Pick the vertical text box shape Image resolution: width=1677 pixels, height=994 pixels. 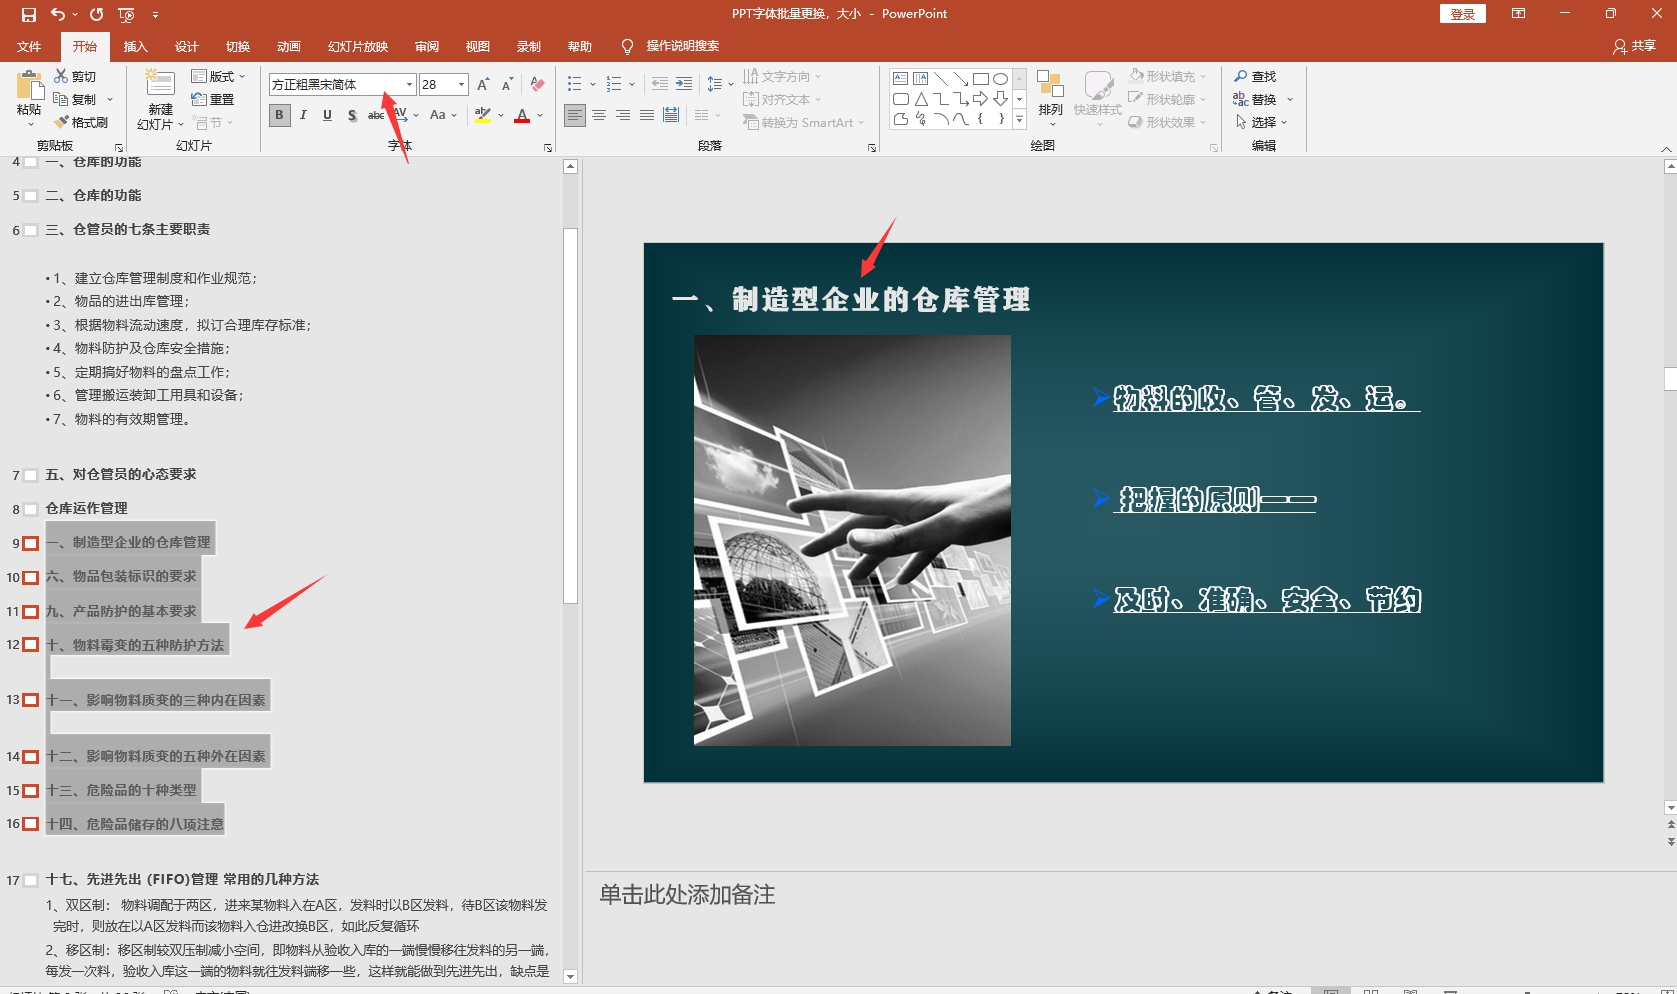(920, 79)
